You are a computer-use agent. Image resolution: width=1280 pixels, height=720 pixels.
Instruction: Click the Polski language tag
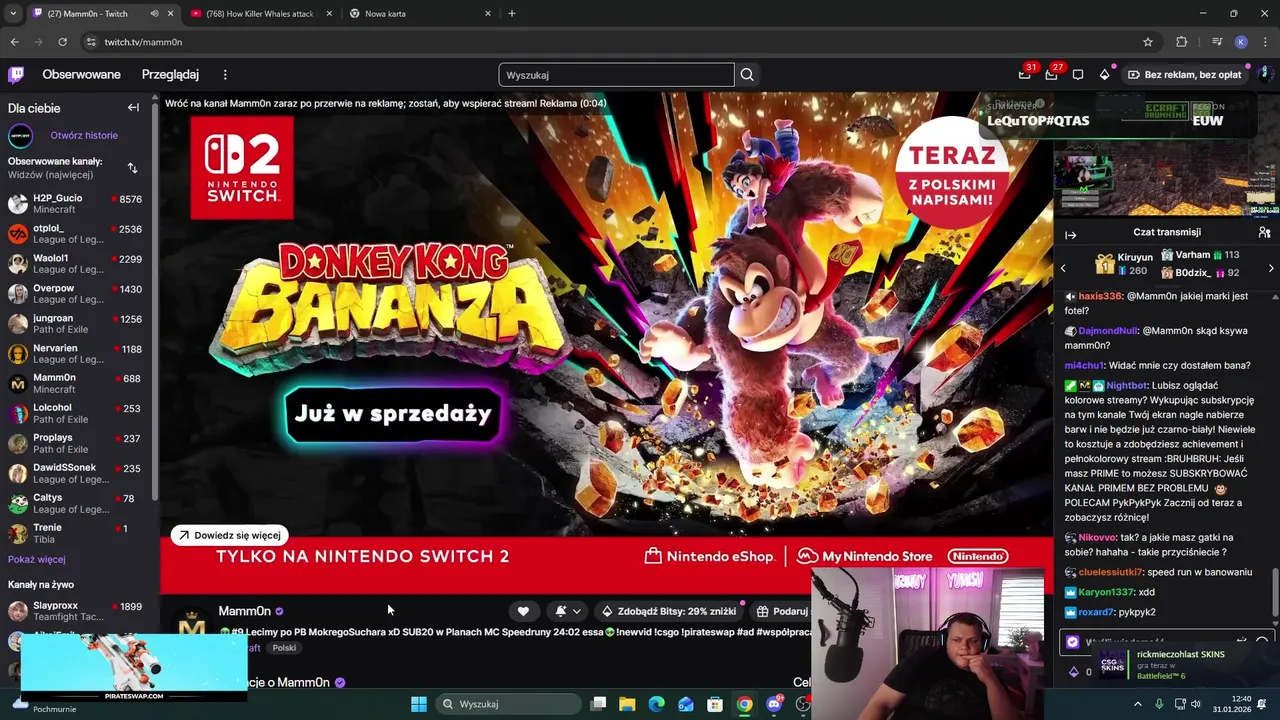284,648
